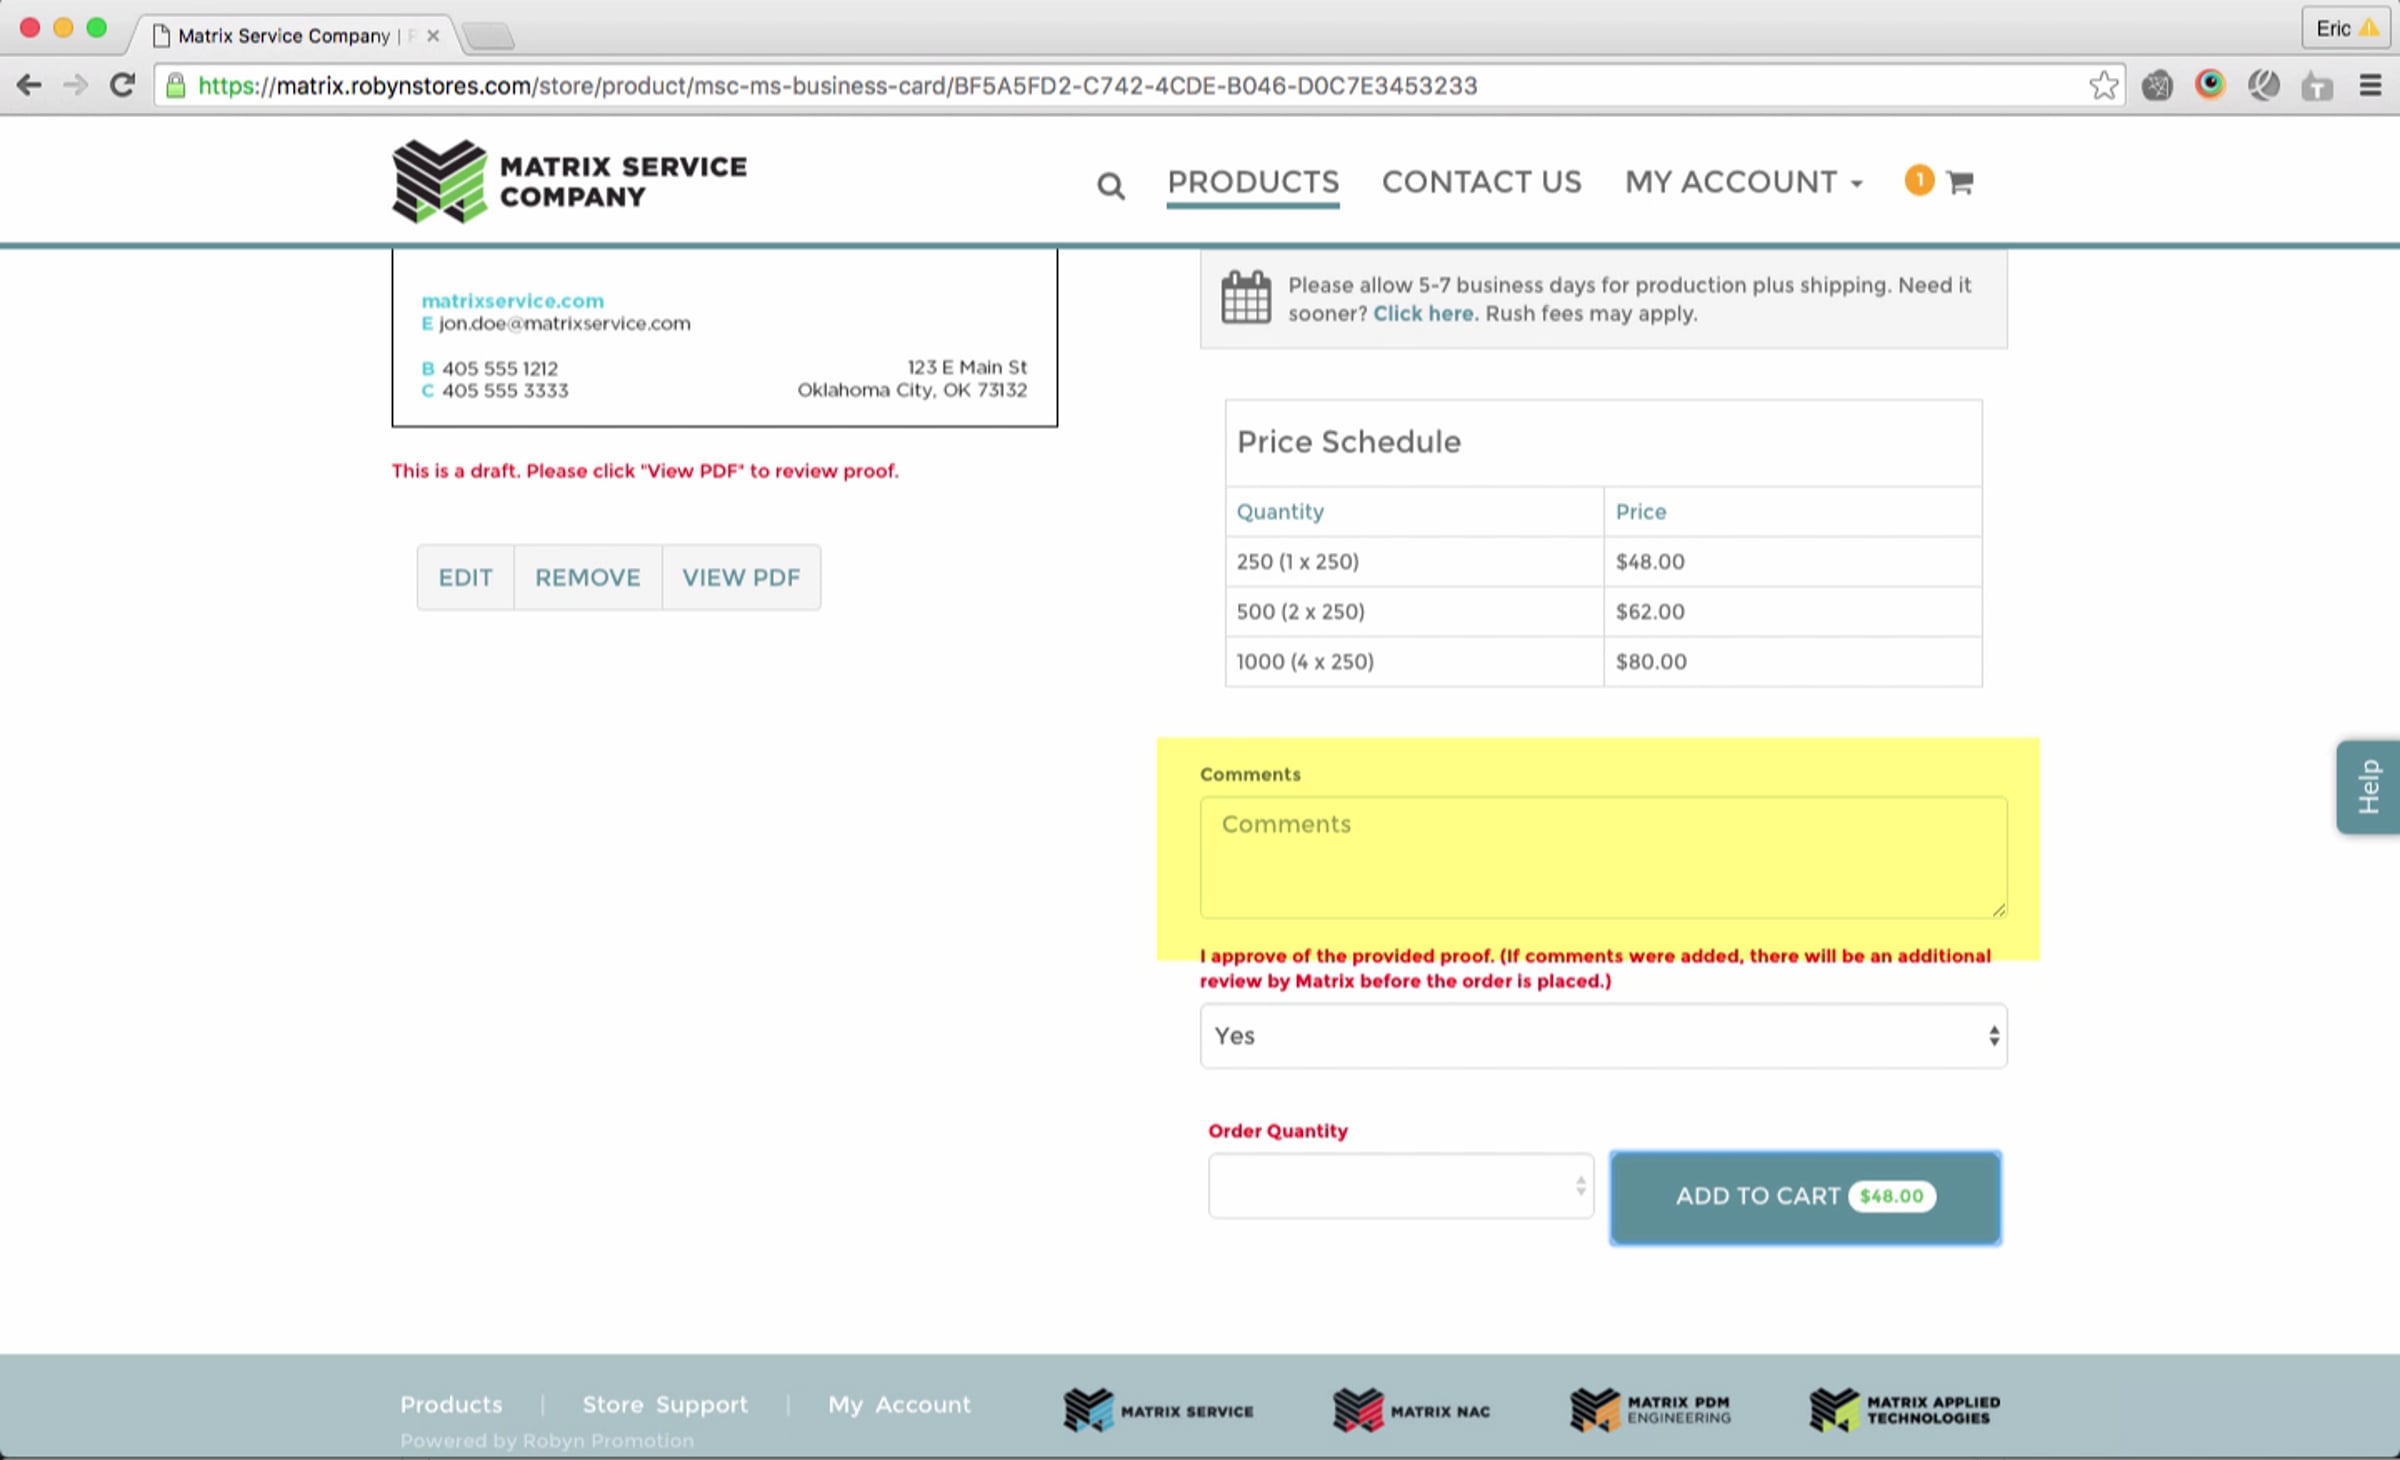Open the Contact Us nav item
The image size is (2400, 1460).
[1481, 182]
